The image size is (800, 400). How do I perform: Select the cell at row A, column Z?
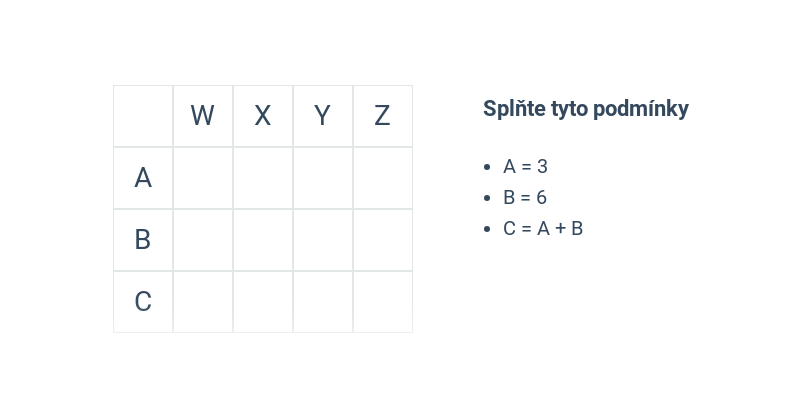(383, 178)
